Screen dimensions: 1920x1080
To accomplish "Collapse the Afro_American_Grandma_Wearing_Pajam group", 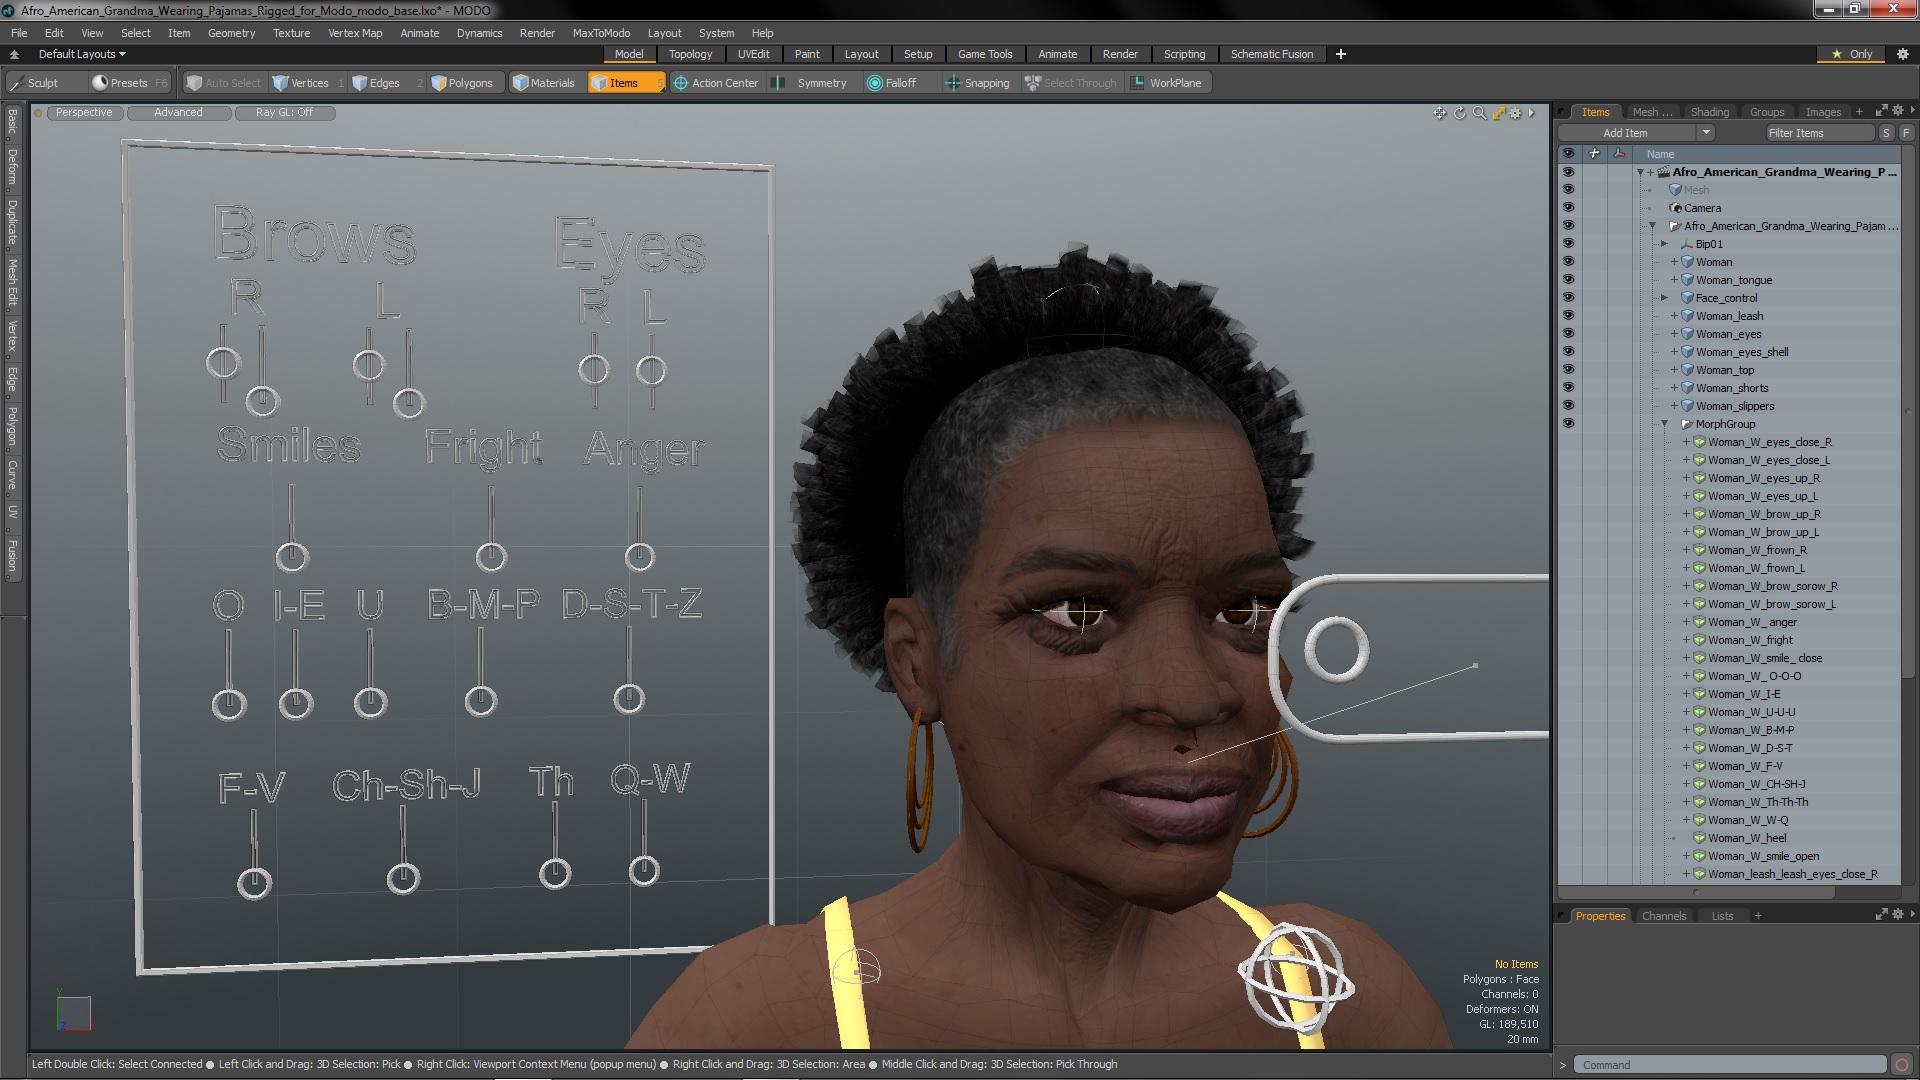I will point(1652,226).
